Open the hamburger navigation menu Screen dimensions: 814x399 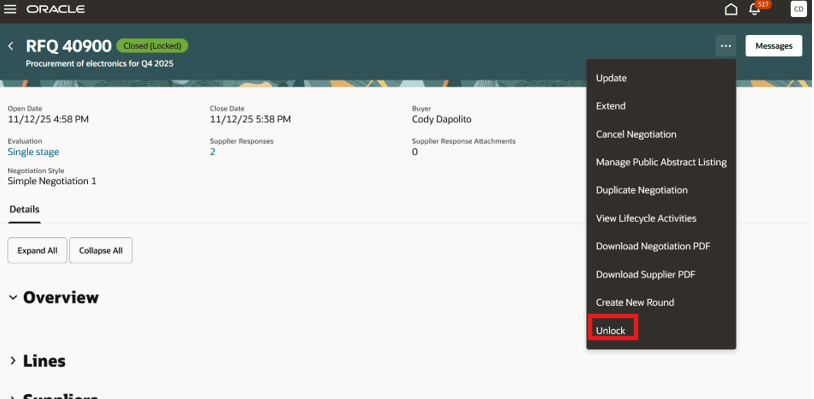point(10,9)
